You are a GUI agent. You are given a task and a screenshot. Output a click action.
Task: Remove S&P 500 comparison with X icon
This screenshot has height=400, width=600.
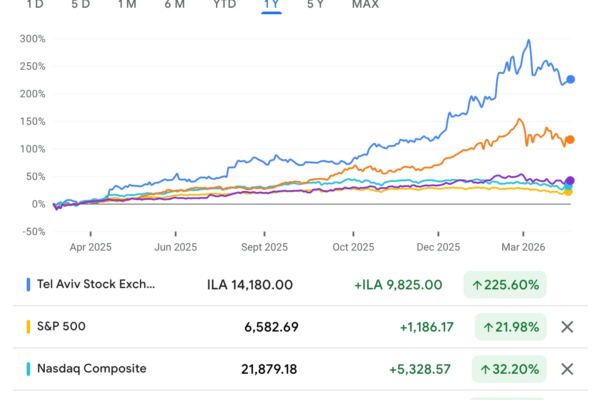click(567, 327)
